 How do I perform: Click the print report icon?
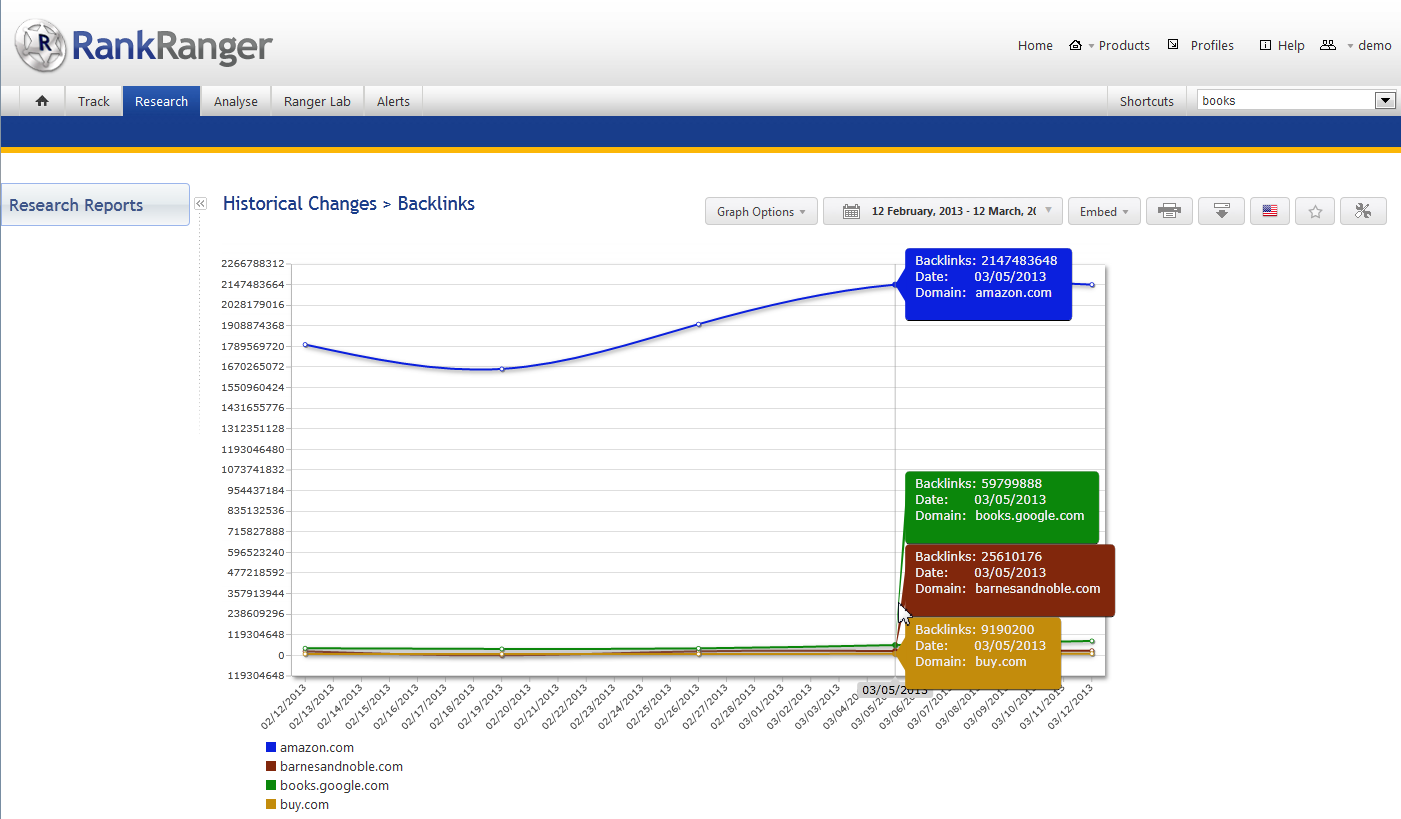pos(1169,211)
